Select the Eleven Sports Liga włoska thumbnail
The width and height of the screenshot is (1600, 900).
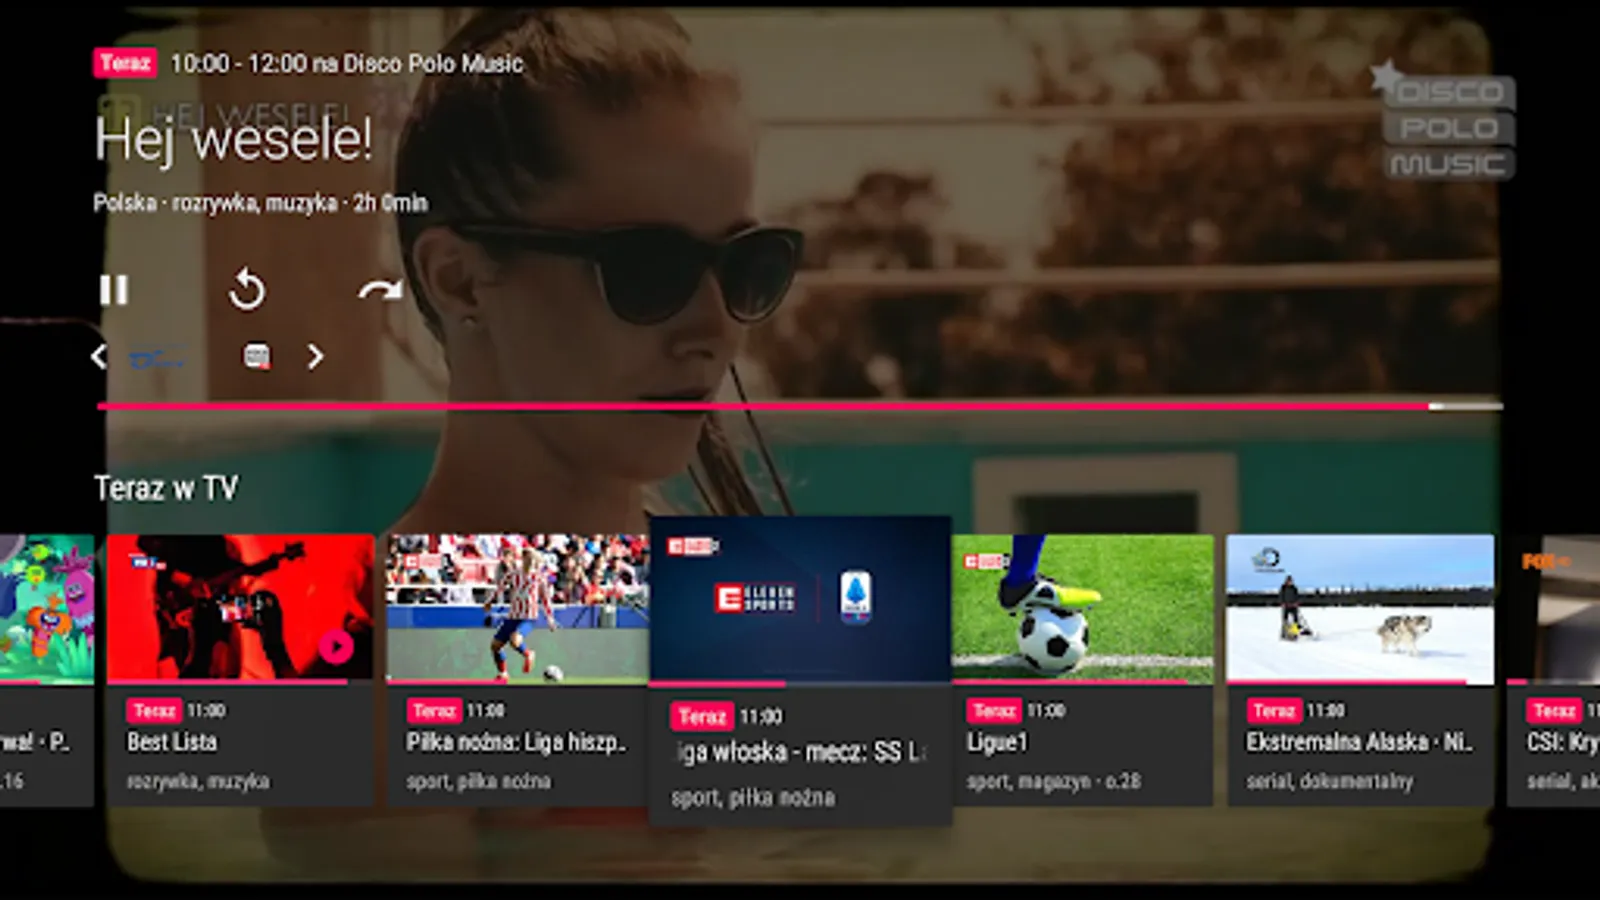pyautogui.click(x=800, y=599)
